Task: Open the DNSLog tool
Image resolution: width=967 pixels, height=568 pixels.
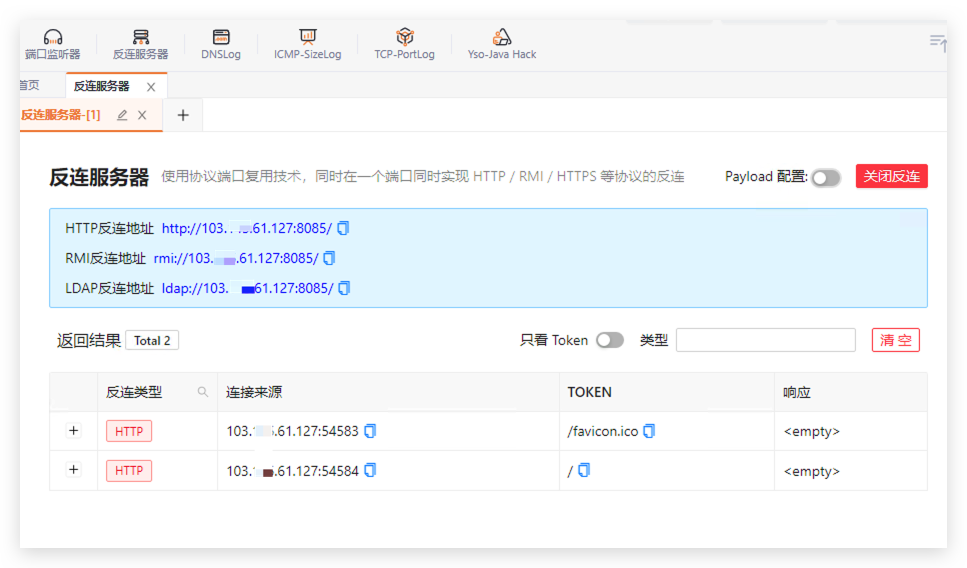Action: click(x=221, y=44)
